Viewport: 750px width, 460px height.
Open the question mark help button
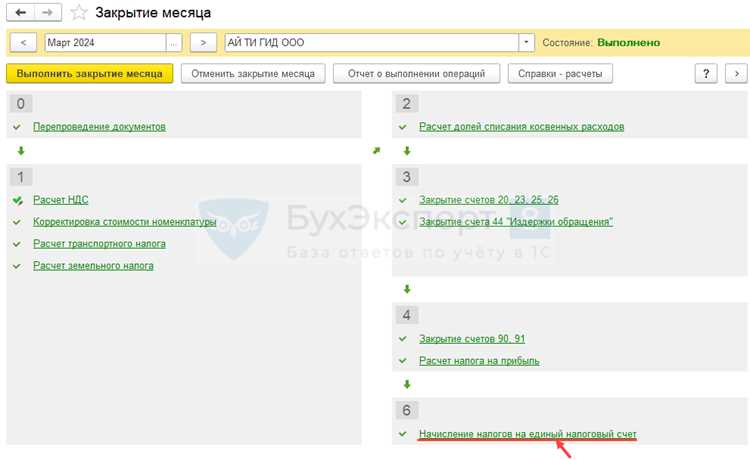[706, 74]
